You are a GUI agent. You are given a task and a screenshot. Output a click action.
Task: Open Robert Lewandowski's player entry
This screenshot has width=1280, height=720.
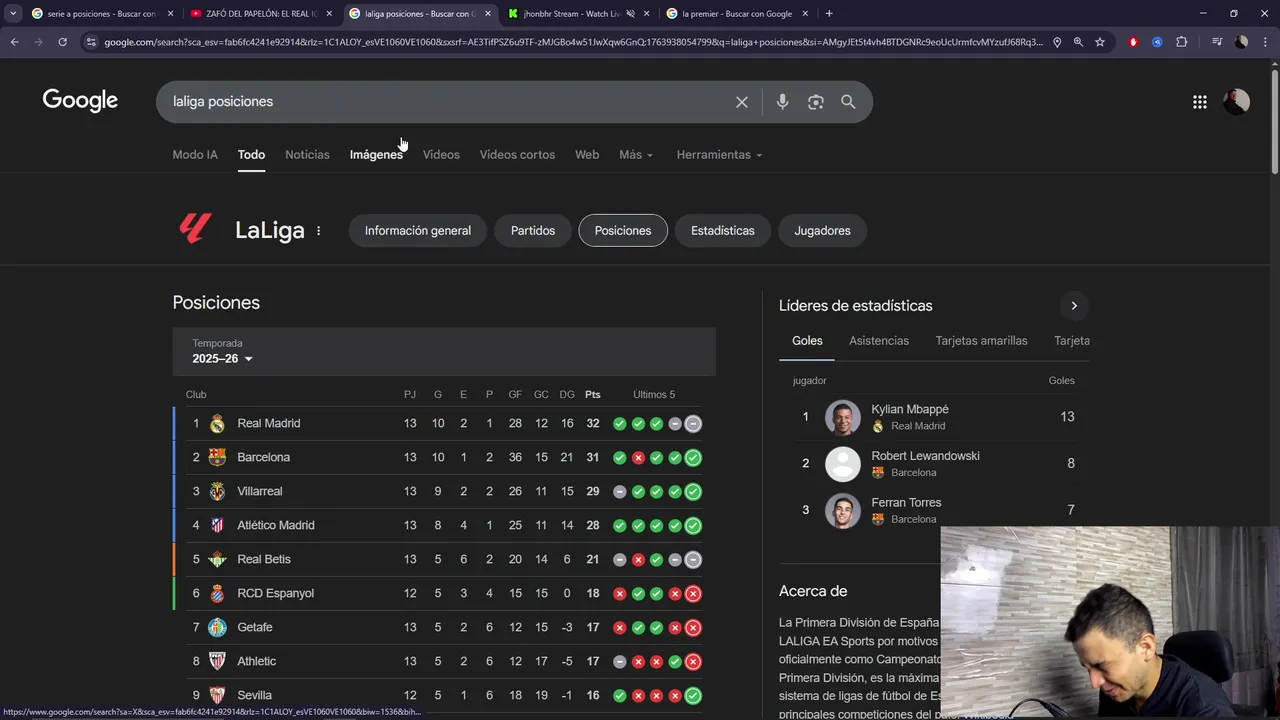[x=934, y=464]
